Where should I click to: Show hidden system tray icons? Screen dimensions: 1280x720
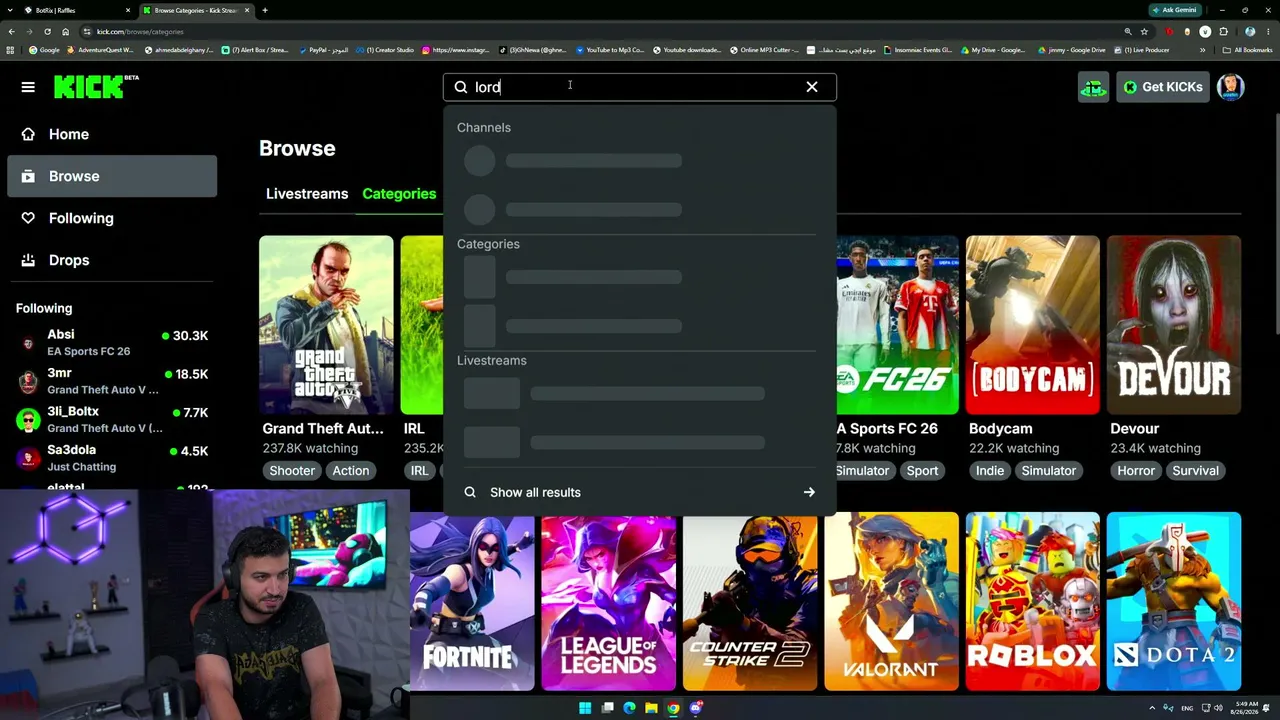1152,708
